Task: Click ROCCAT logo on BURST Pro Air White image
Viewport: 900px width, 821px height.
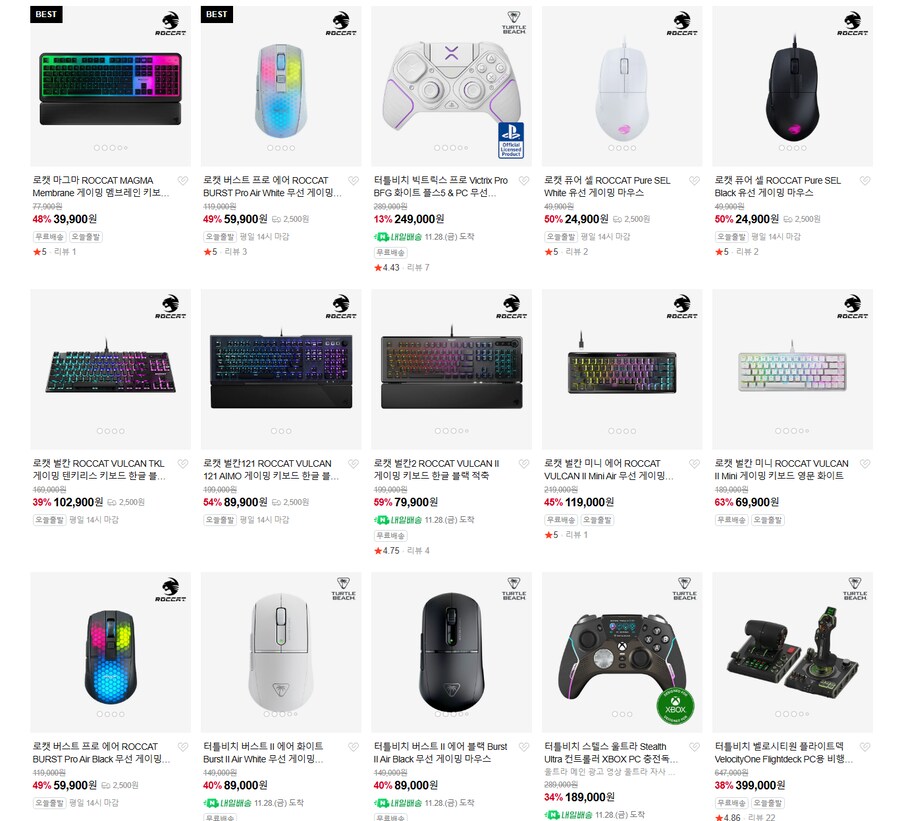Action: [x=341, y=24]
